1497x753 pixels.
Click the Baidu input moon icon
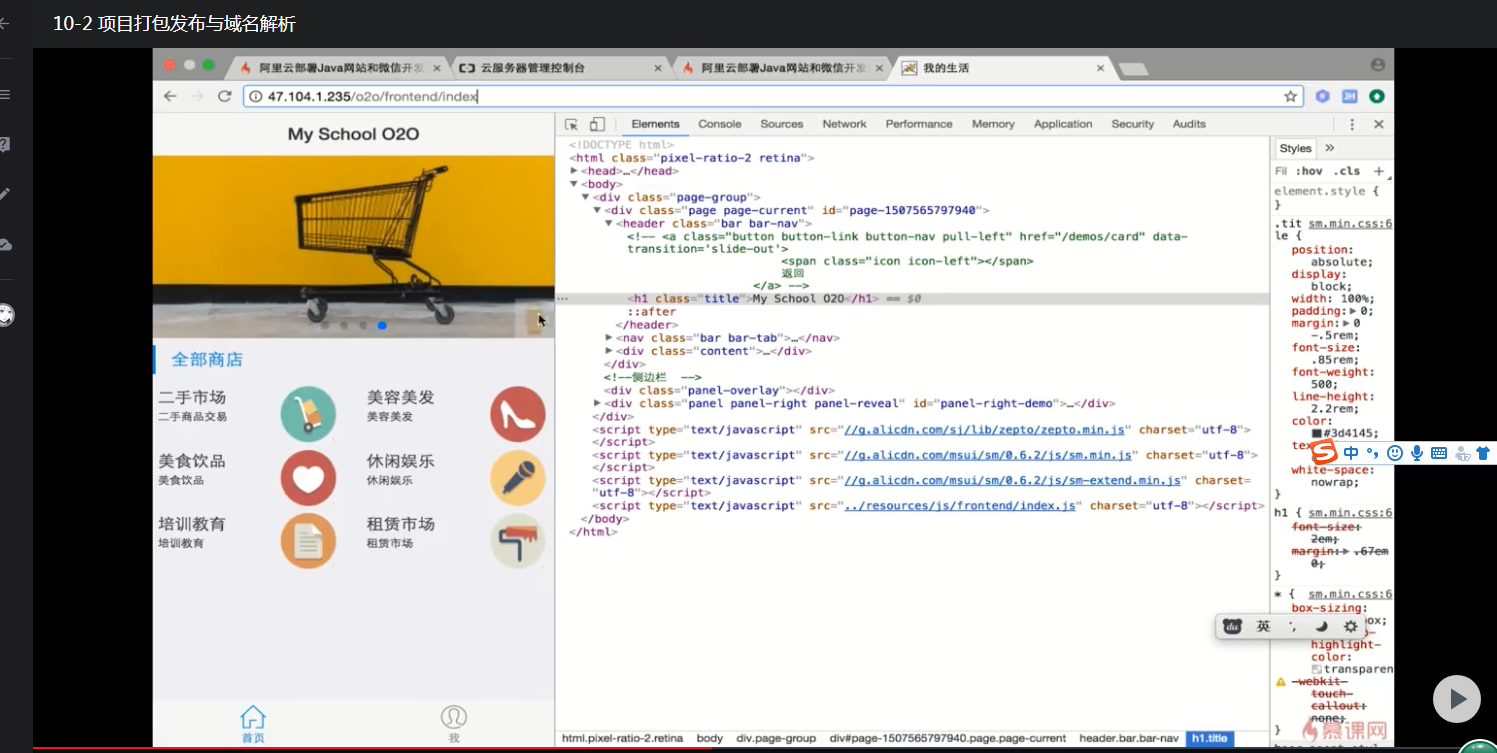coord(1321,627)
